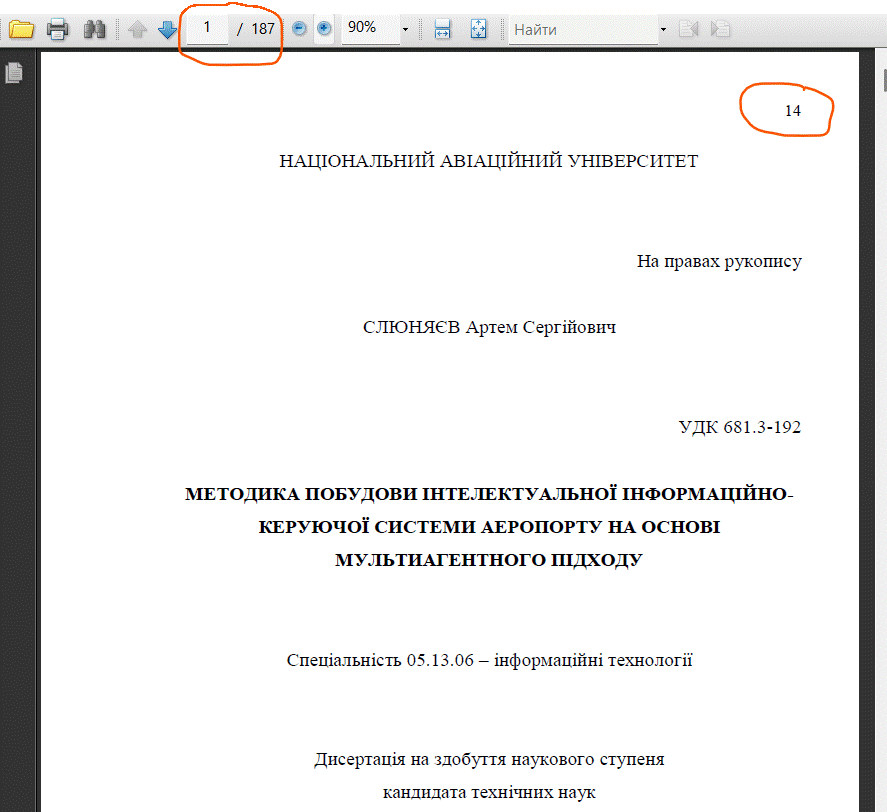Screen dimensions: 887x812
Task: Fit the whole page in window
Action: point(479,29)
